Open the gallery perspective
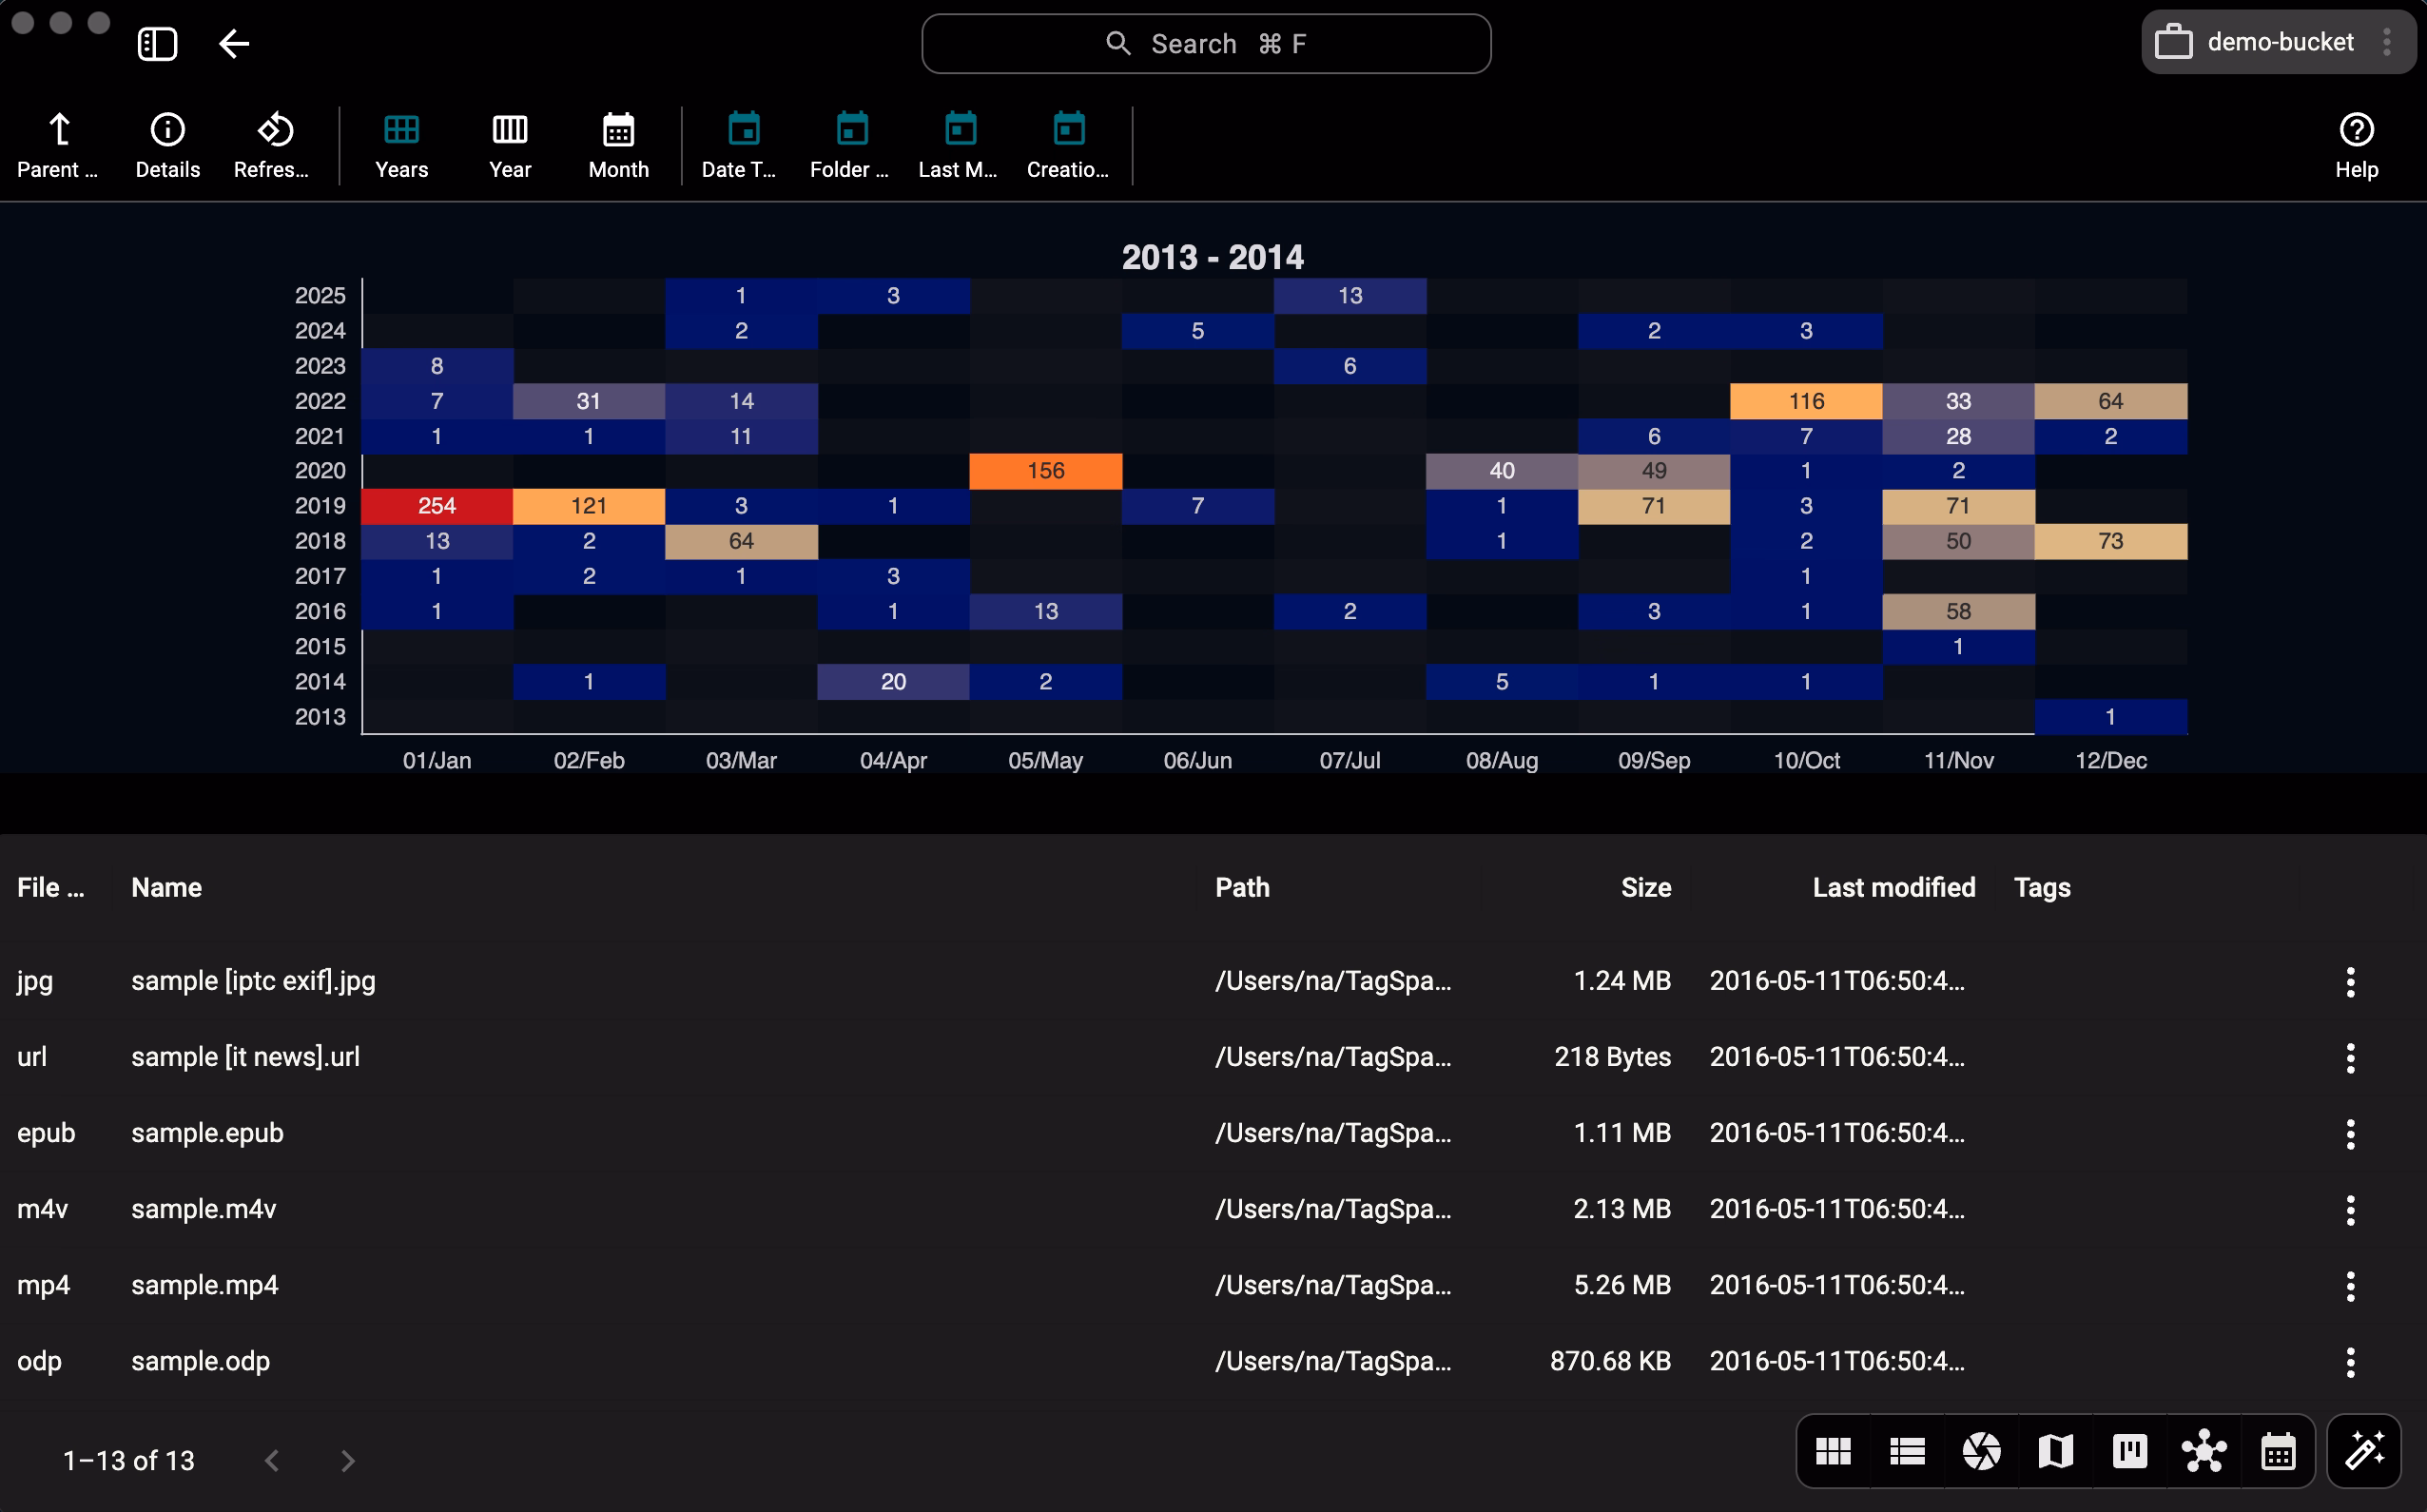 coord(1981,1450)
